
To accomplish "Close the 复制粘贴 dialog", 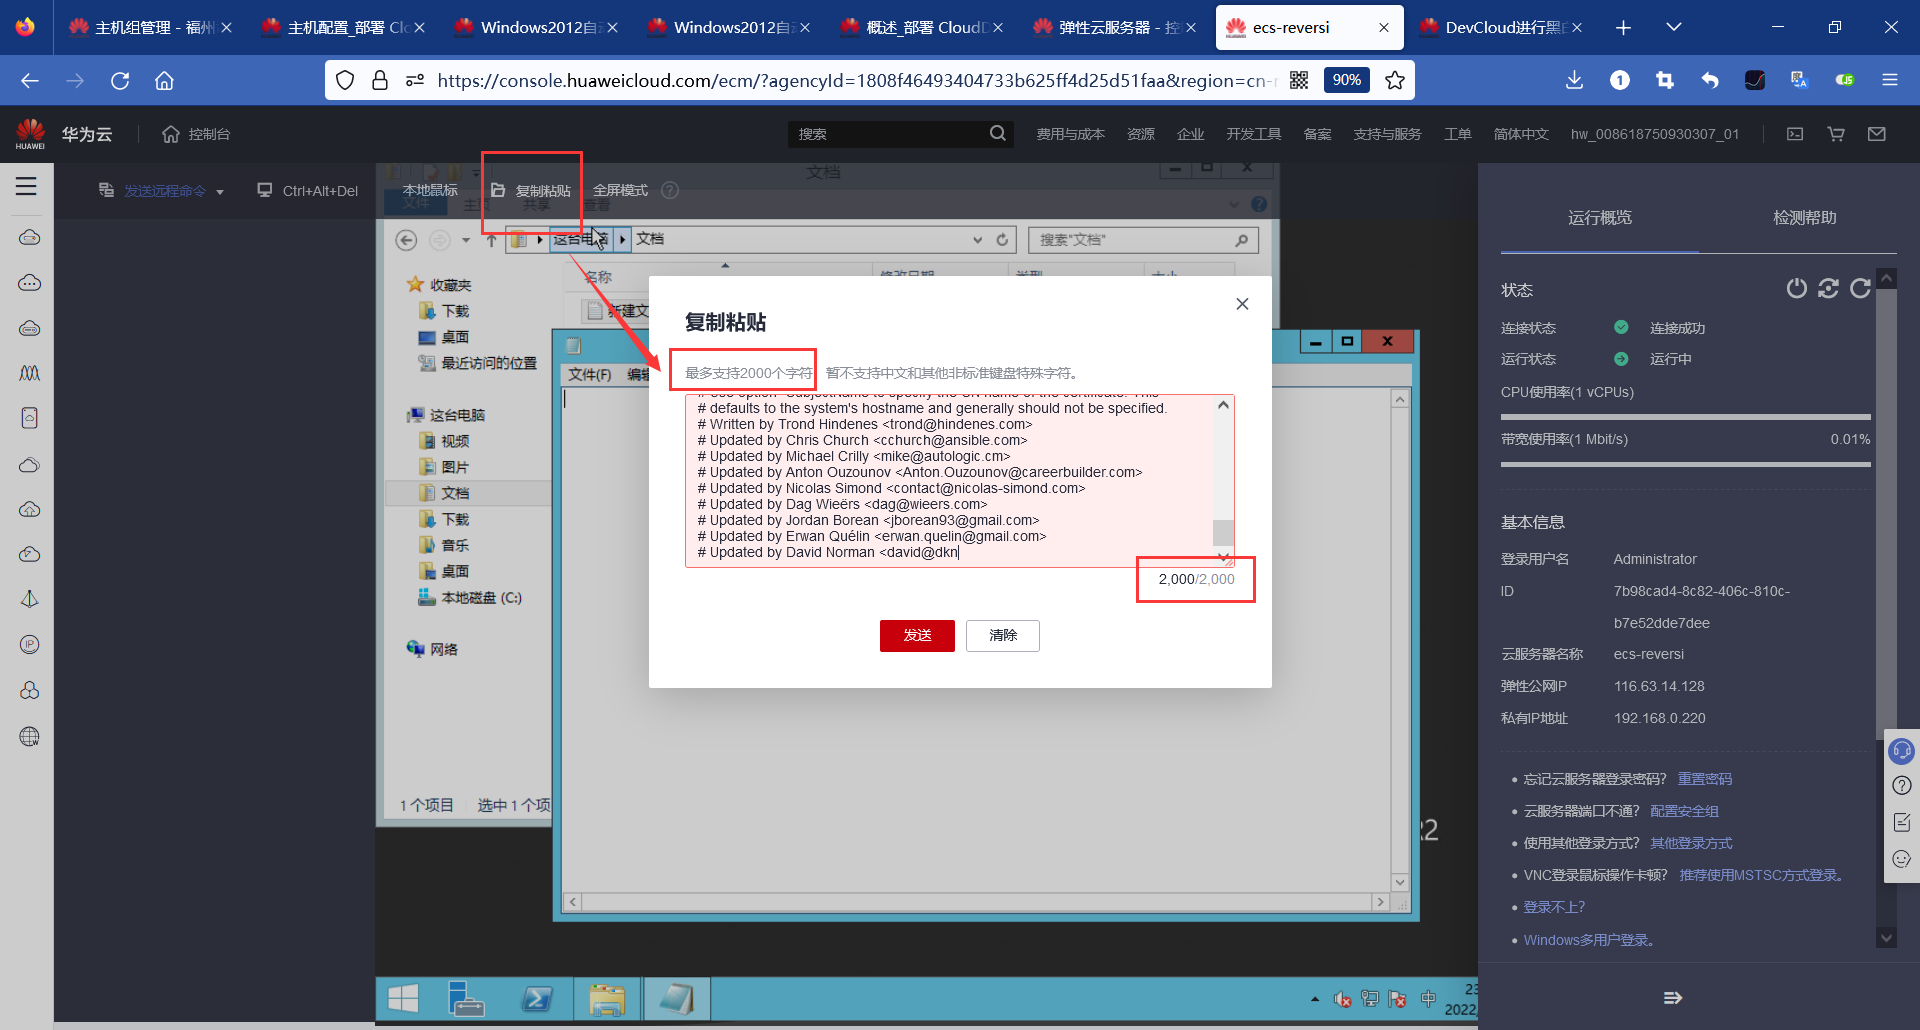I will (x=1242, y=304).
